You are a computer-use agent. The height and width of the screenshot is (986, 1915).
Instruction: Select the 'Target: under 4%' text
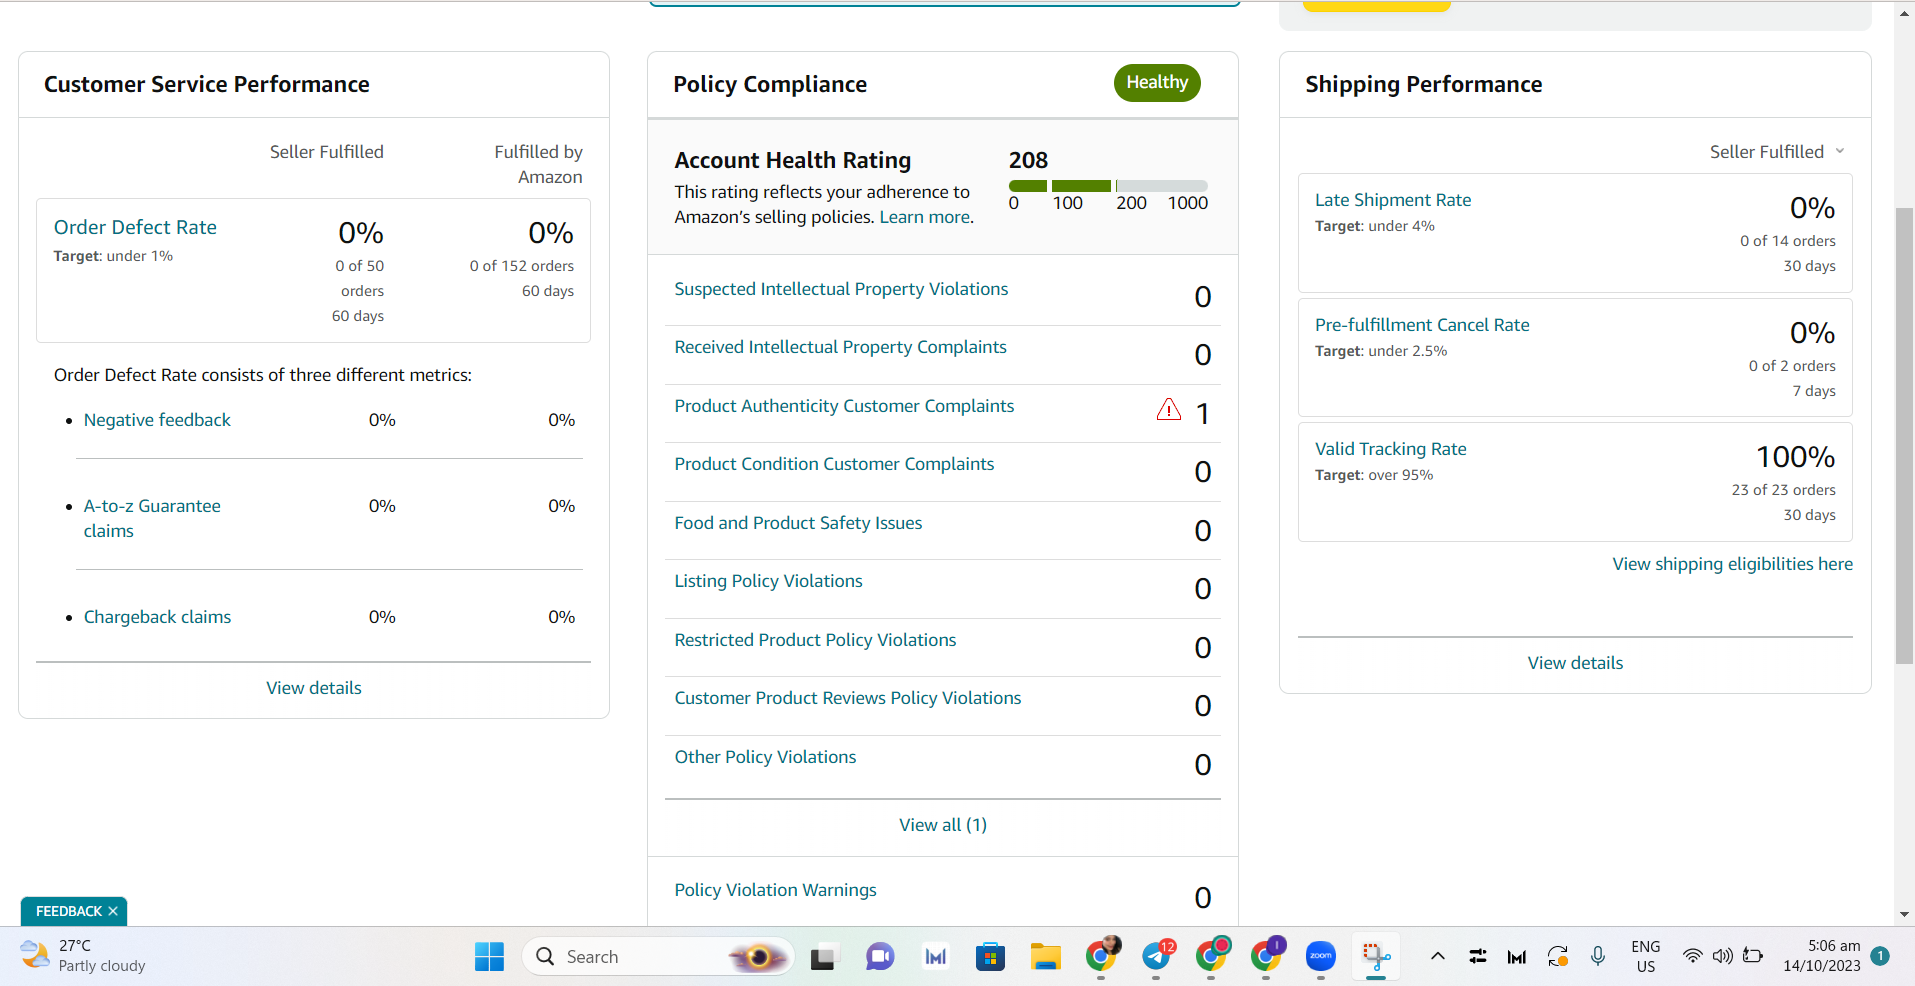(1374, 226)
